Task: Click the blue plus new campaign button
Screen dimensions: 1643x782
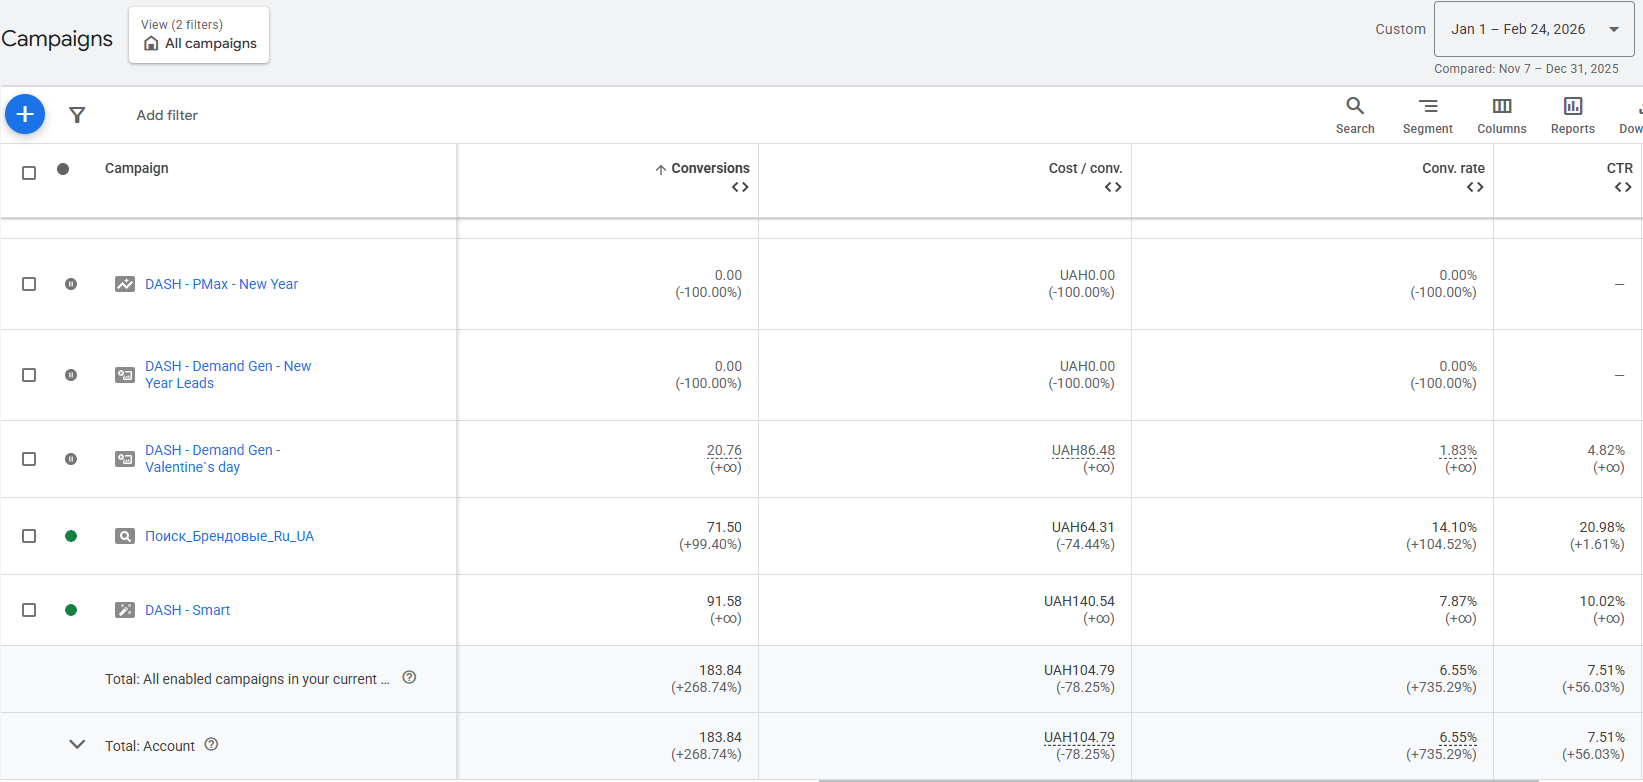Action: pos(25,115)
